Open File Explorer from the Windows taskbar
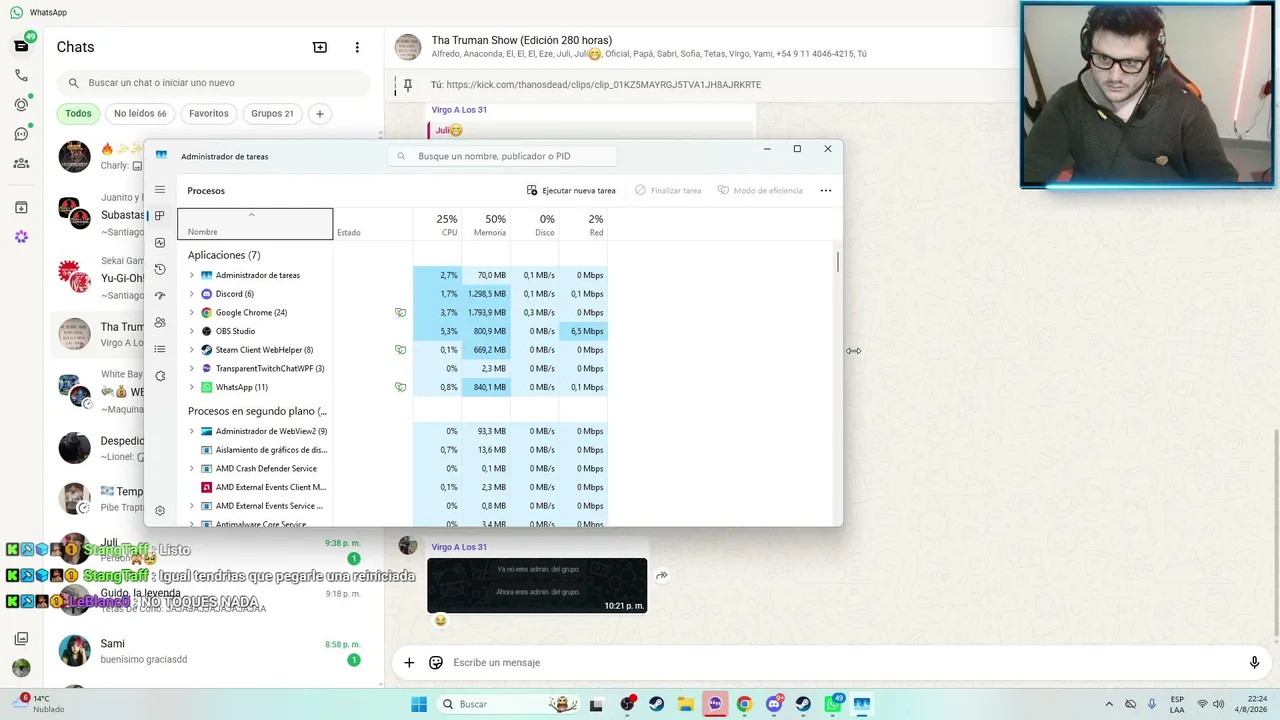The height and width of the screenshot is (720, 1280). click(686, 704)
